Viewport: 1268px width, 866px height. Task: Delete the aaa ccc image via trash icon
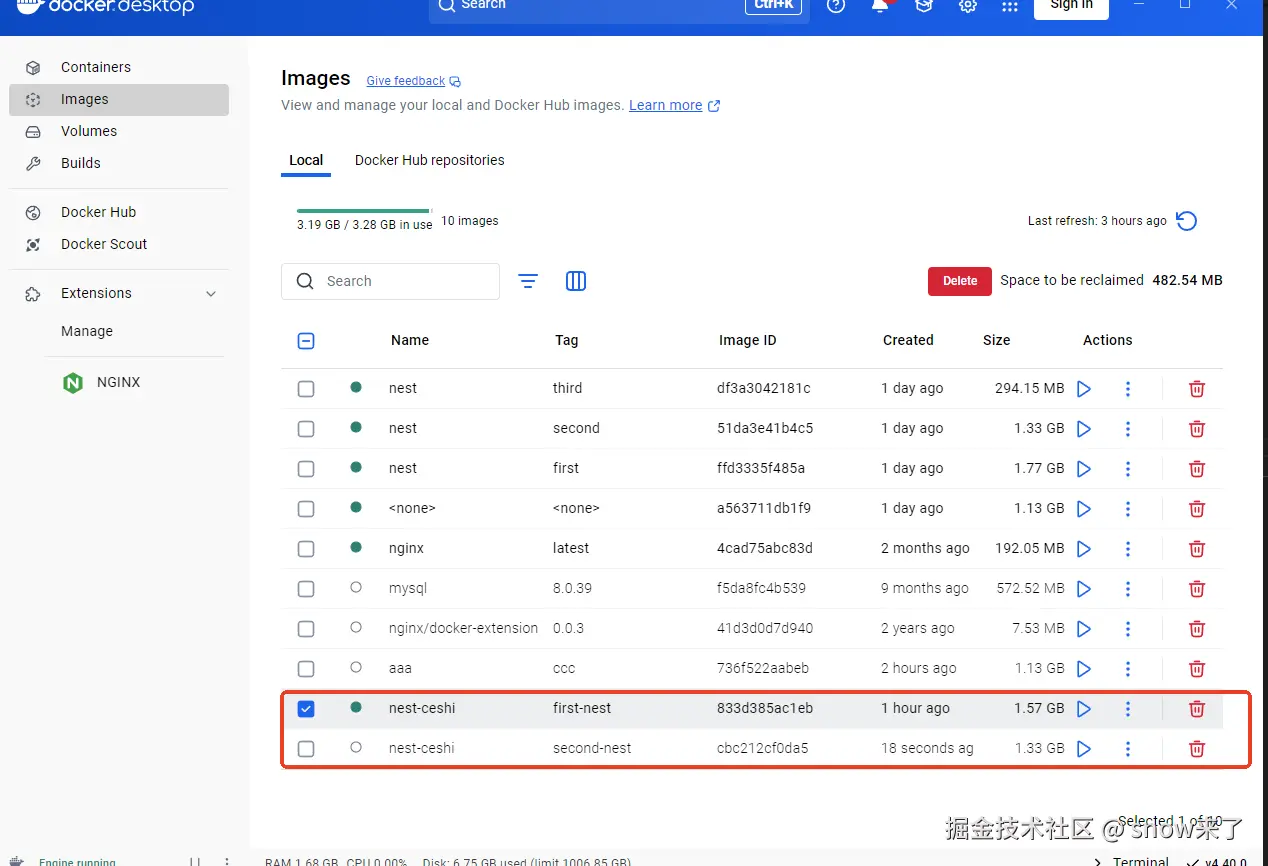(1196, 669)
